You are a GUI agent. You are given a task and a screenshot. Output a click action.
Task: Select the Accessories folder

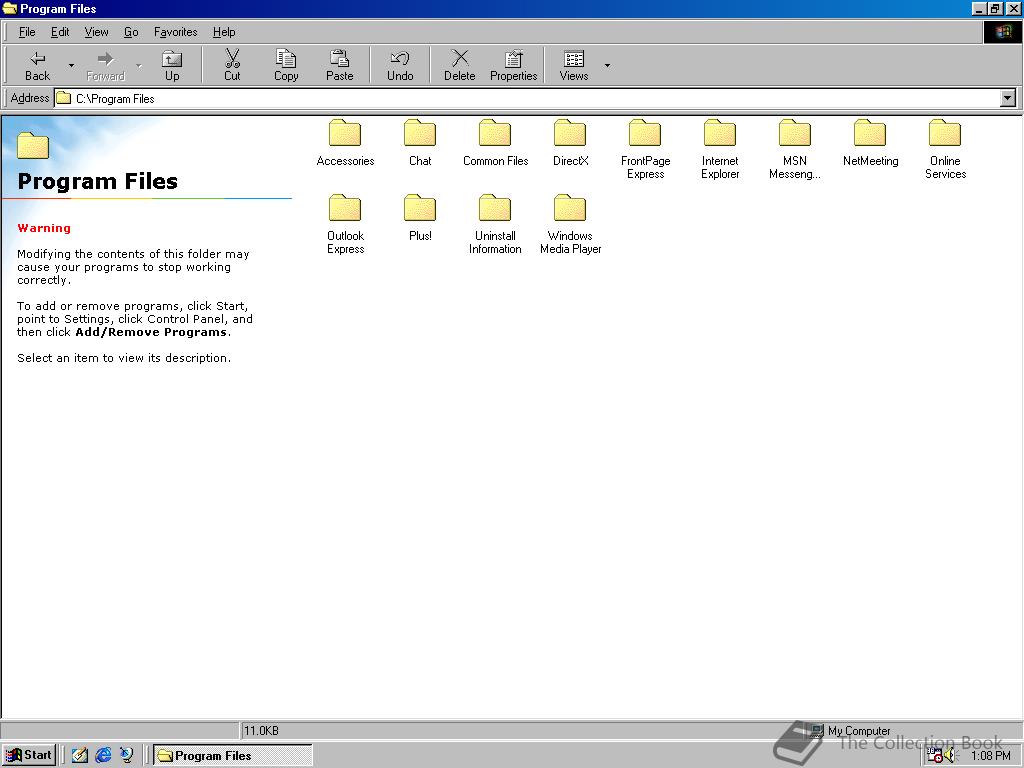point(345,143)
